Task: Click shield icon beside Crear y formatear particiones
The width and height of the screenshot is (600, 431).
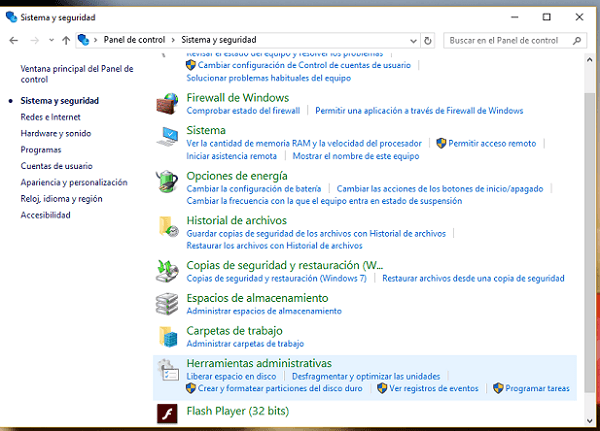Action: (x=191, y=388)
